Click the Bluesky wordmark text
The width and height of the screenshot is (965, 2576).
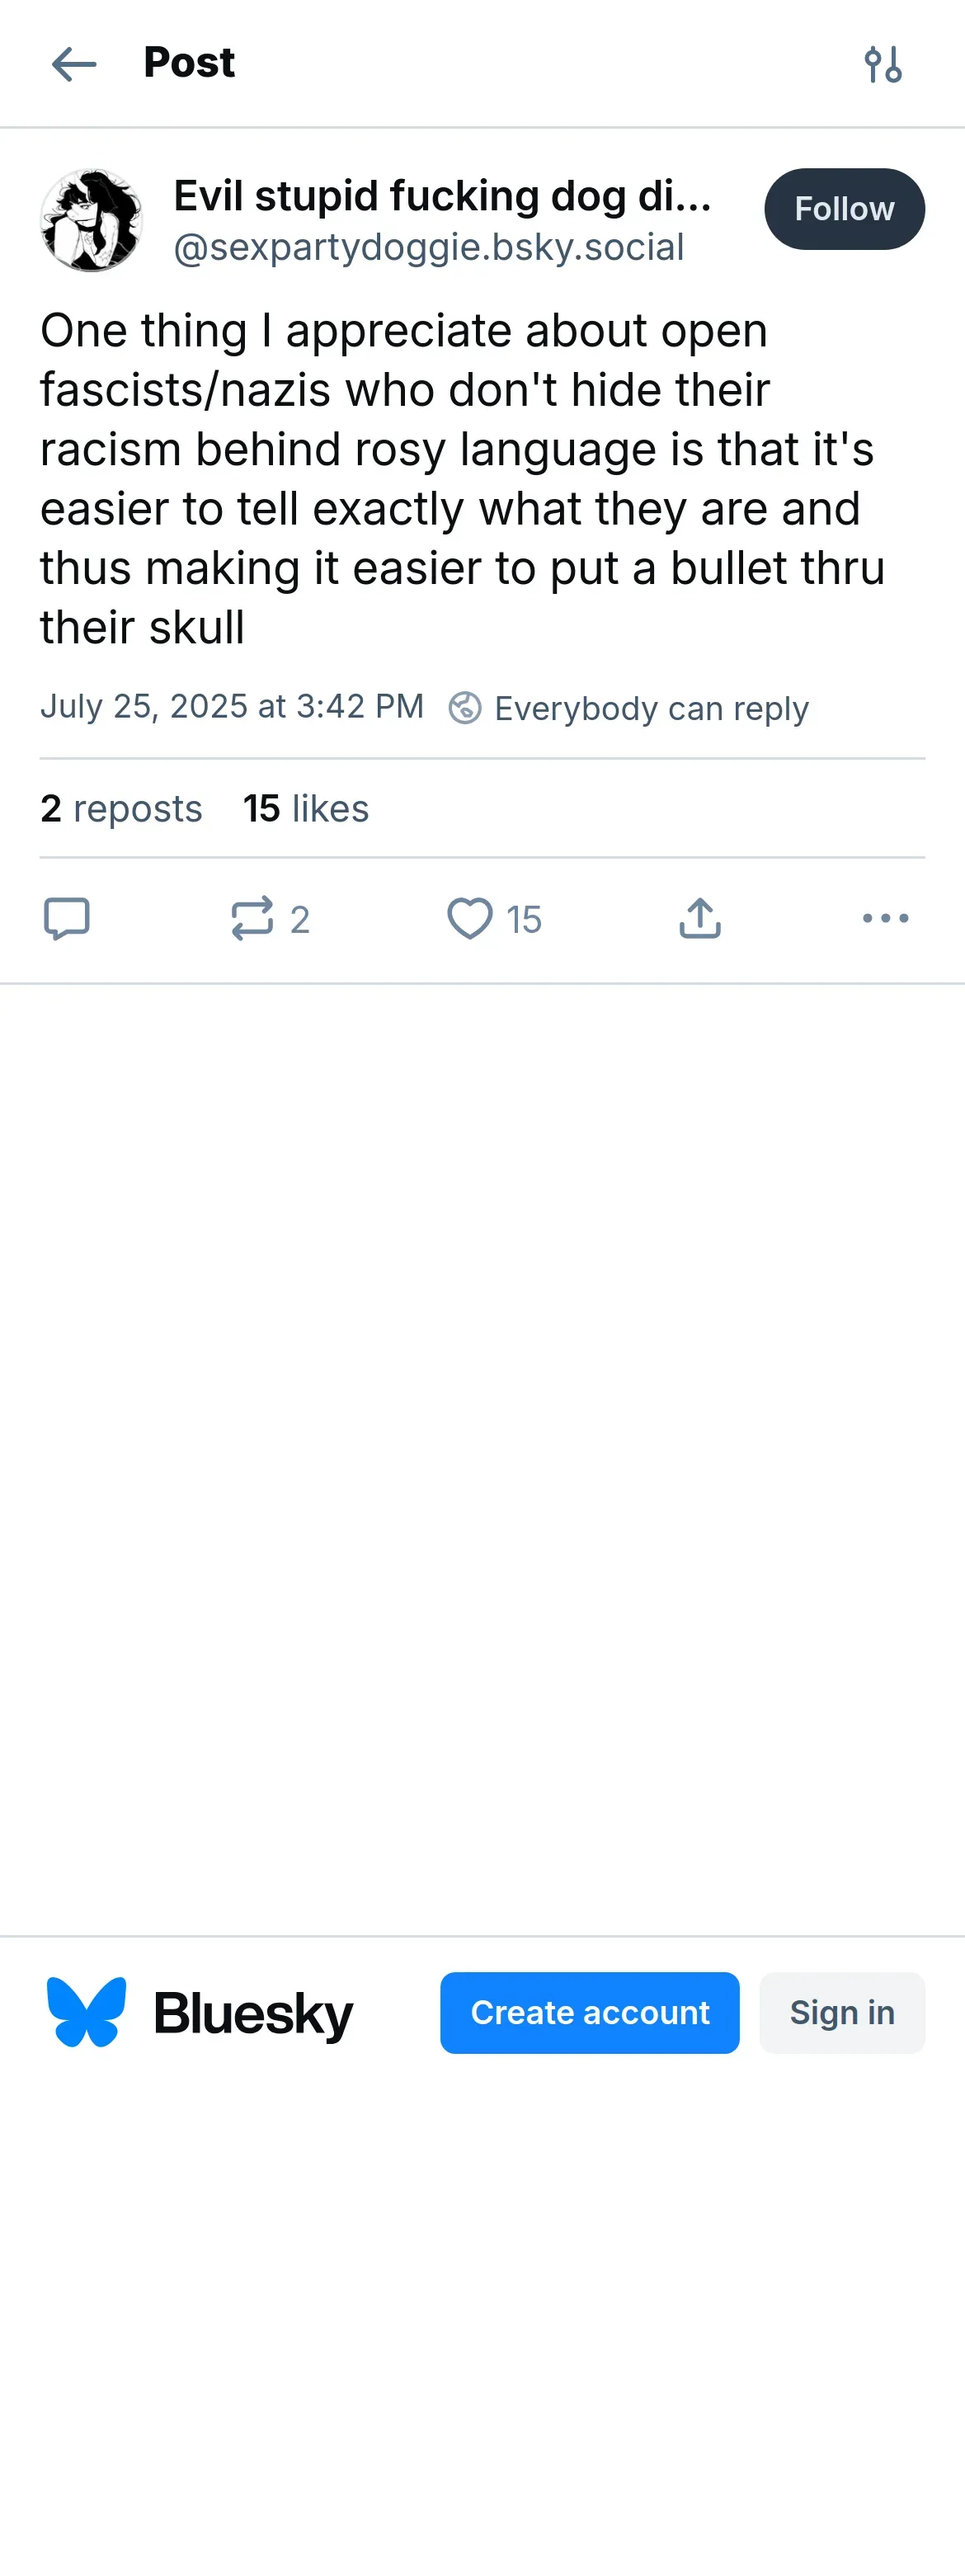(x=253, y=2013)
